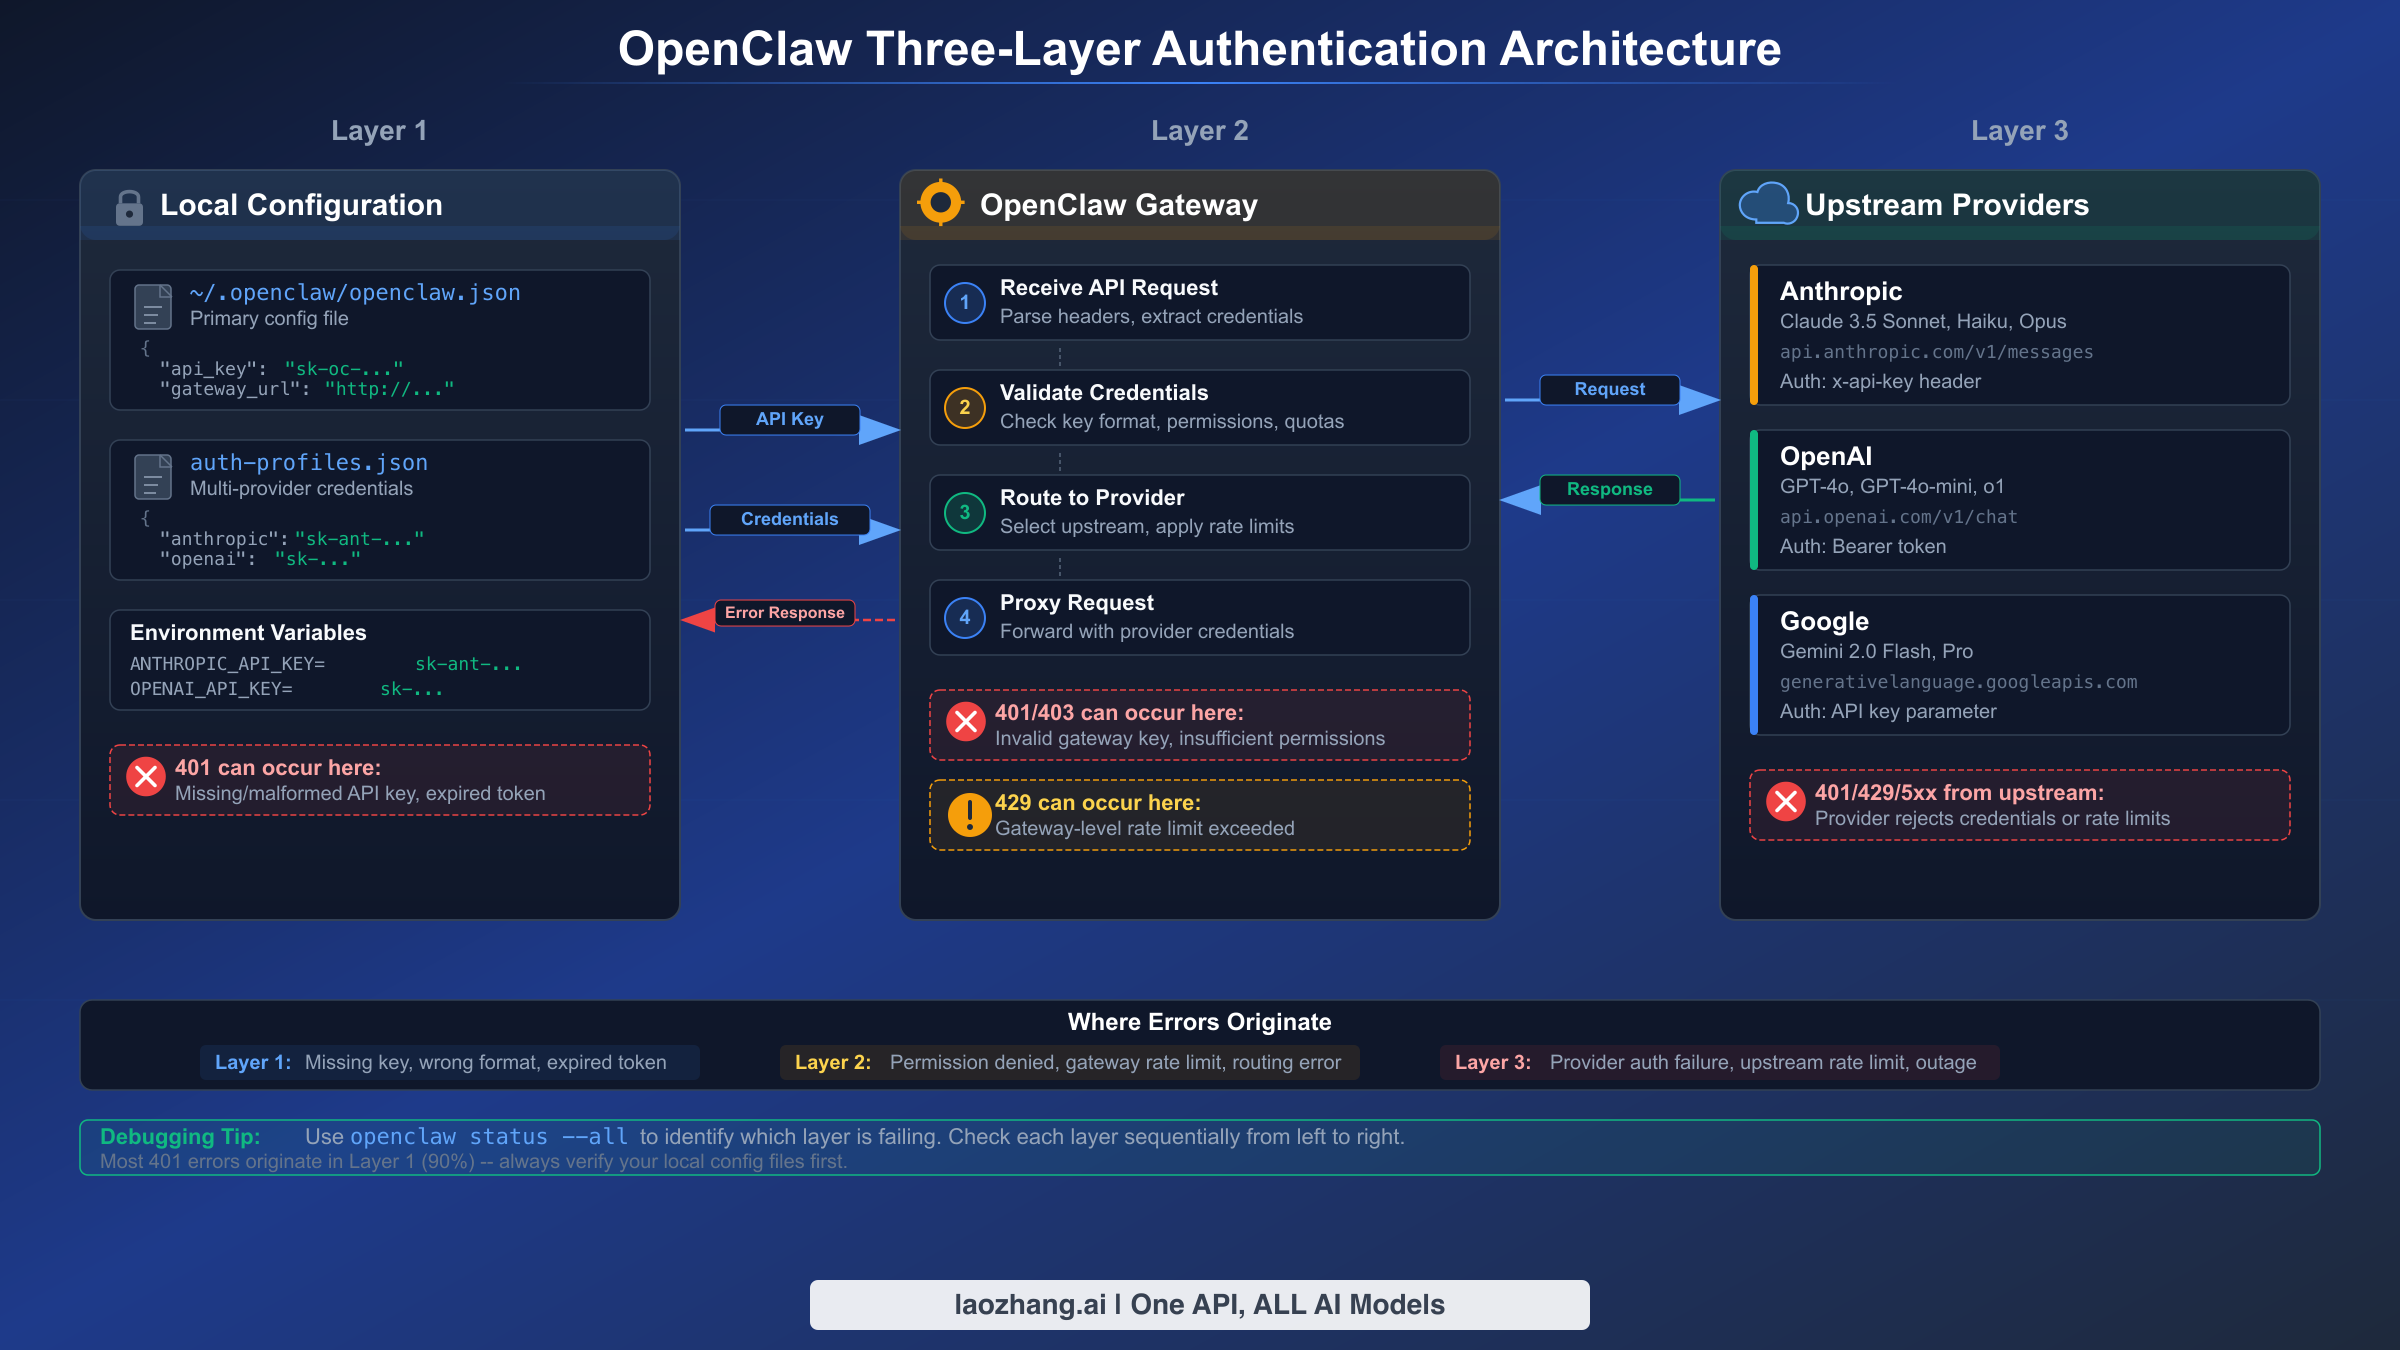This screenshot has width=2400, height=1350.
Task: Click the auth-profiles.json document icon
Action: point(152,477)
